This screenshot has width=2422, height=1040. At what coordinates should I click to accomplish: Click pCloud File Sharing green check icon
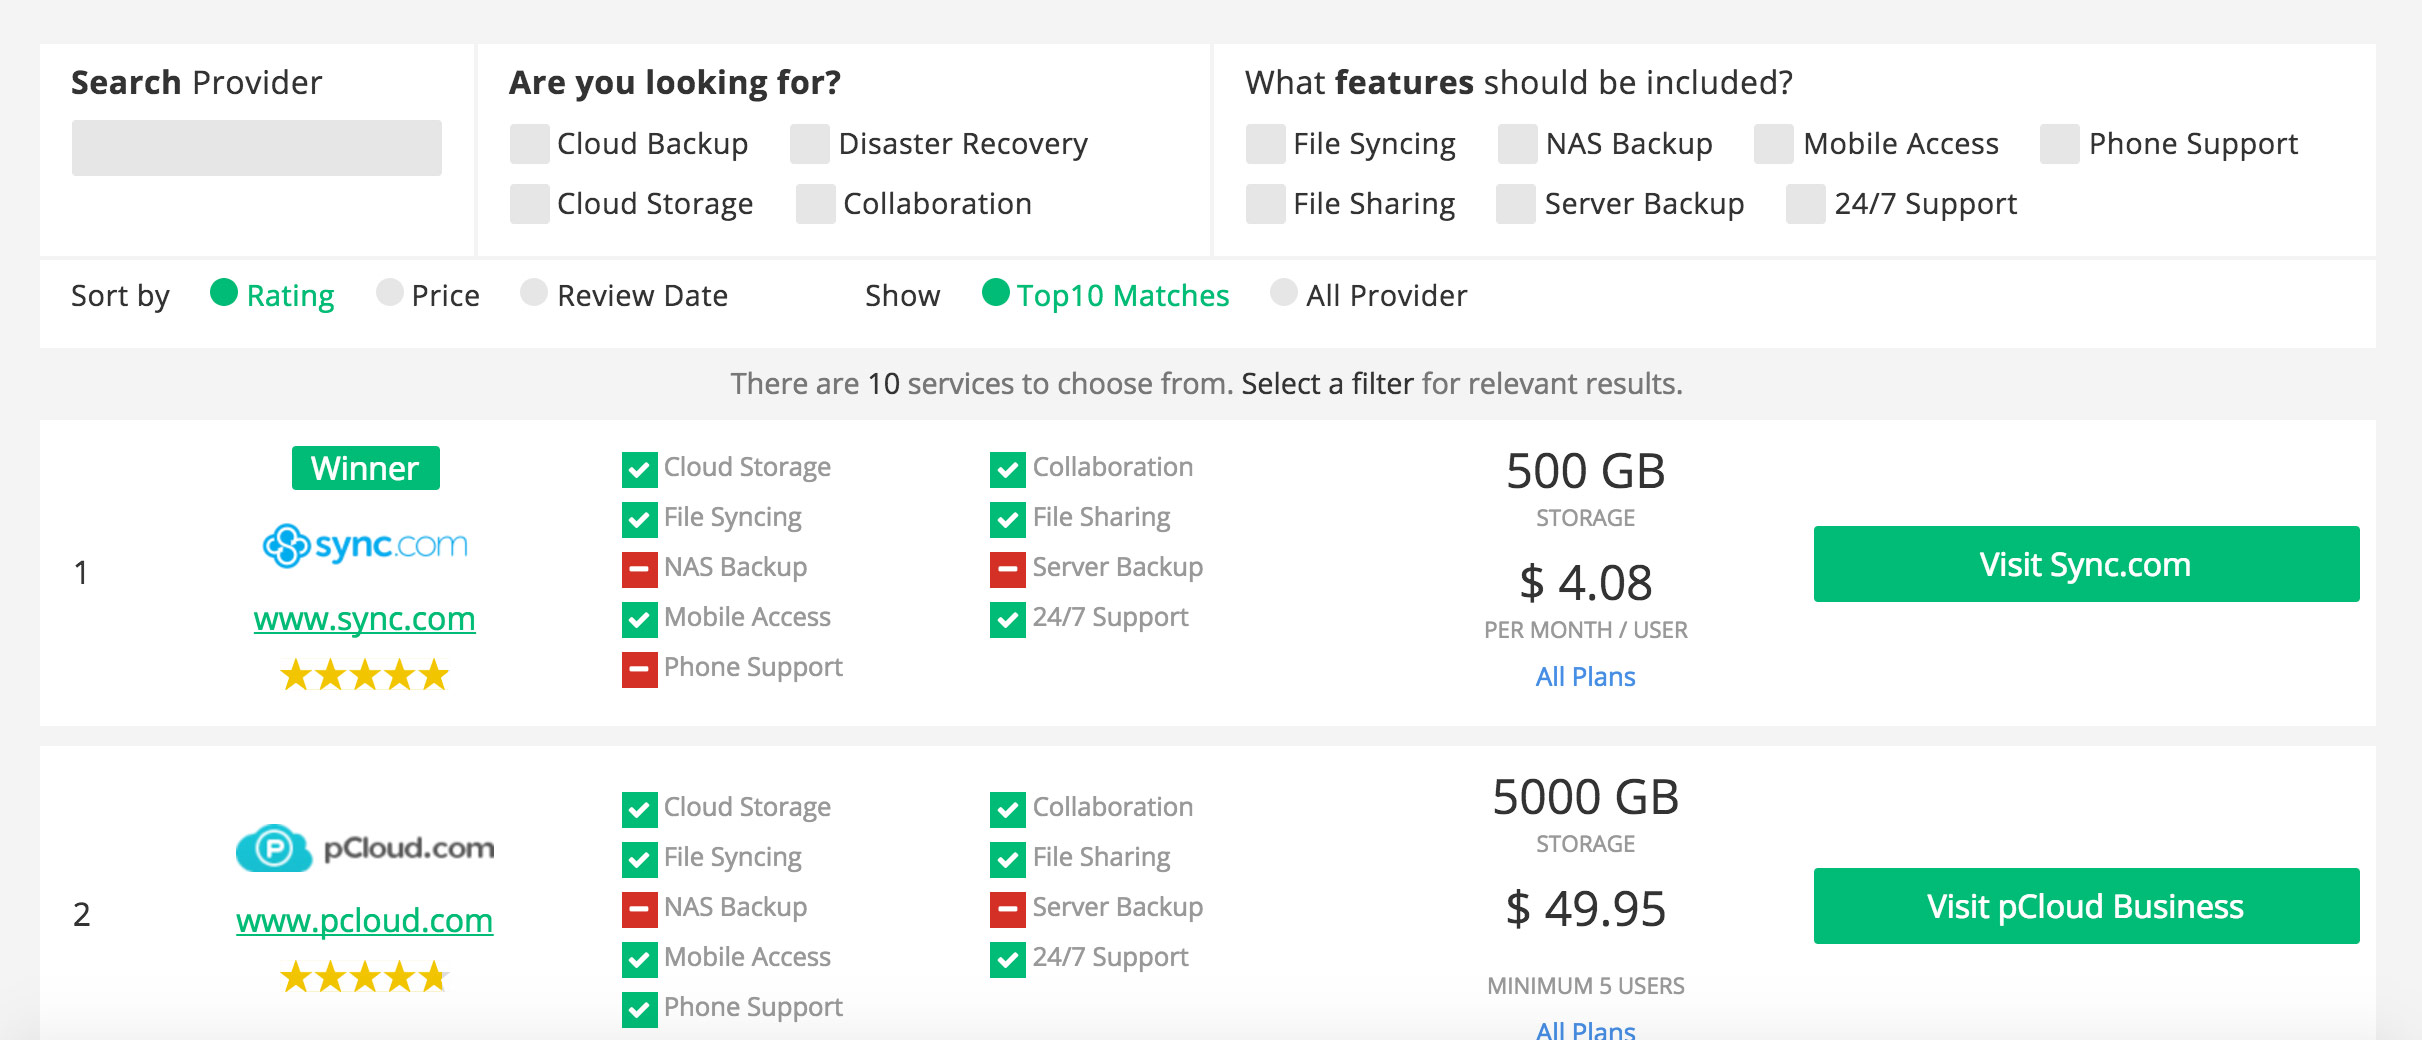pyautogui.click(x=1007, y=859)
